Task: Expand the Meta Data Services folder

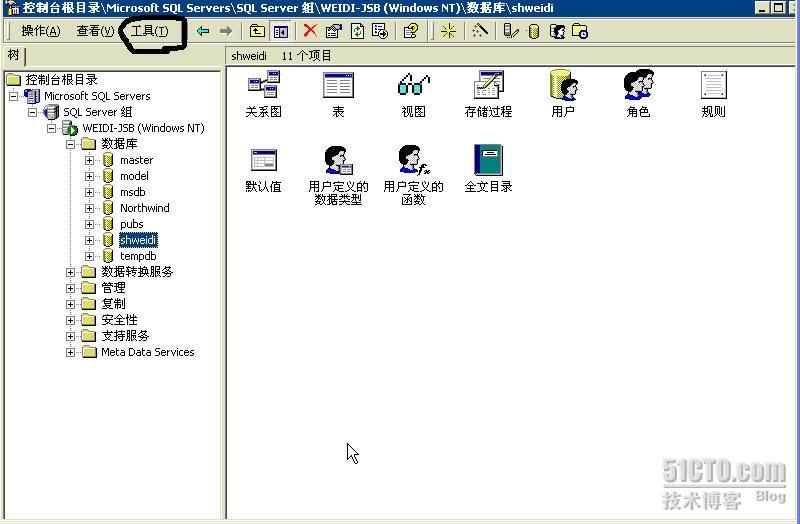Action: [70, 353]
